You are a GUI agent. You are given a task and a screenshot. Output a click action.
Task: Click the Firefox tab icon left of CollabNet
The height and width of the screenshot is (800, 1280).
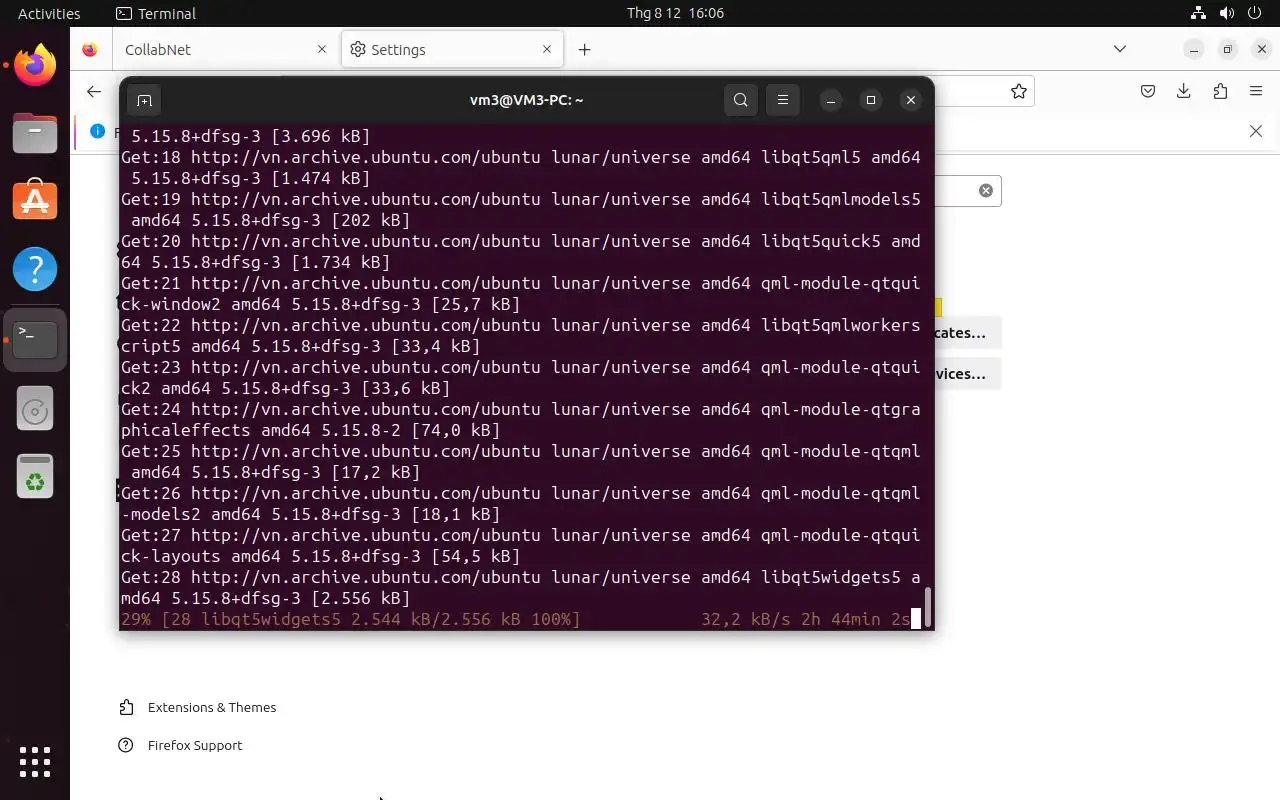(90, 49)
